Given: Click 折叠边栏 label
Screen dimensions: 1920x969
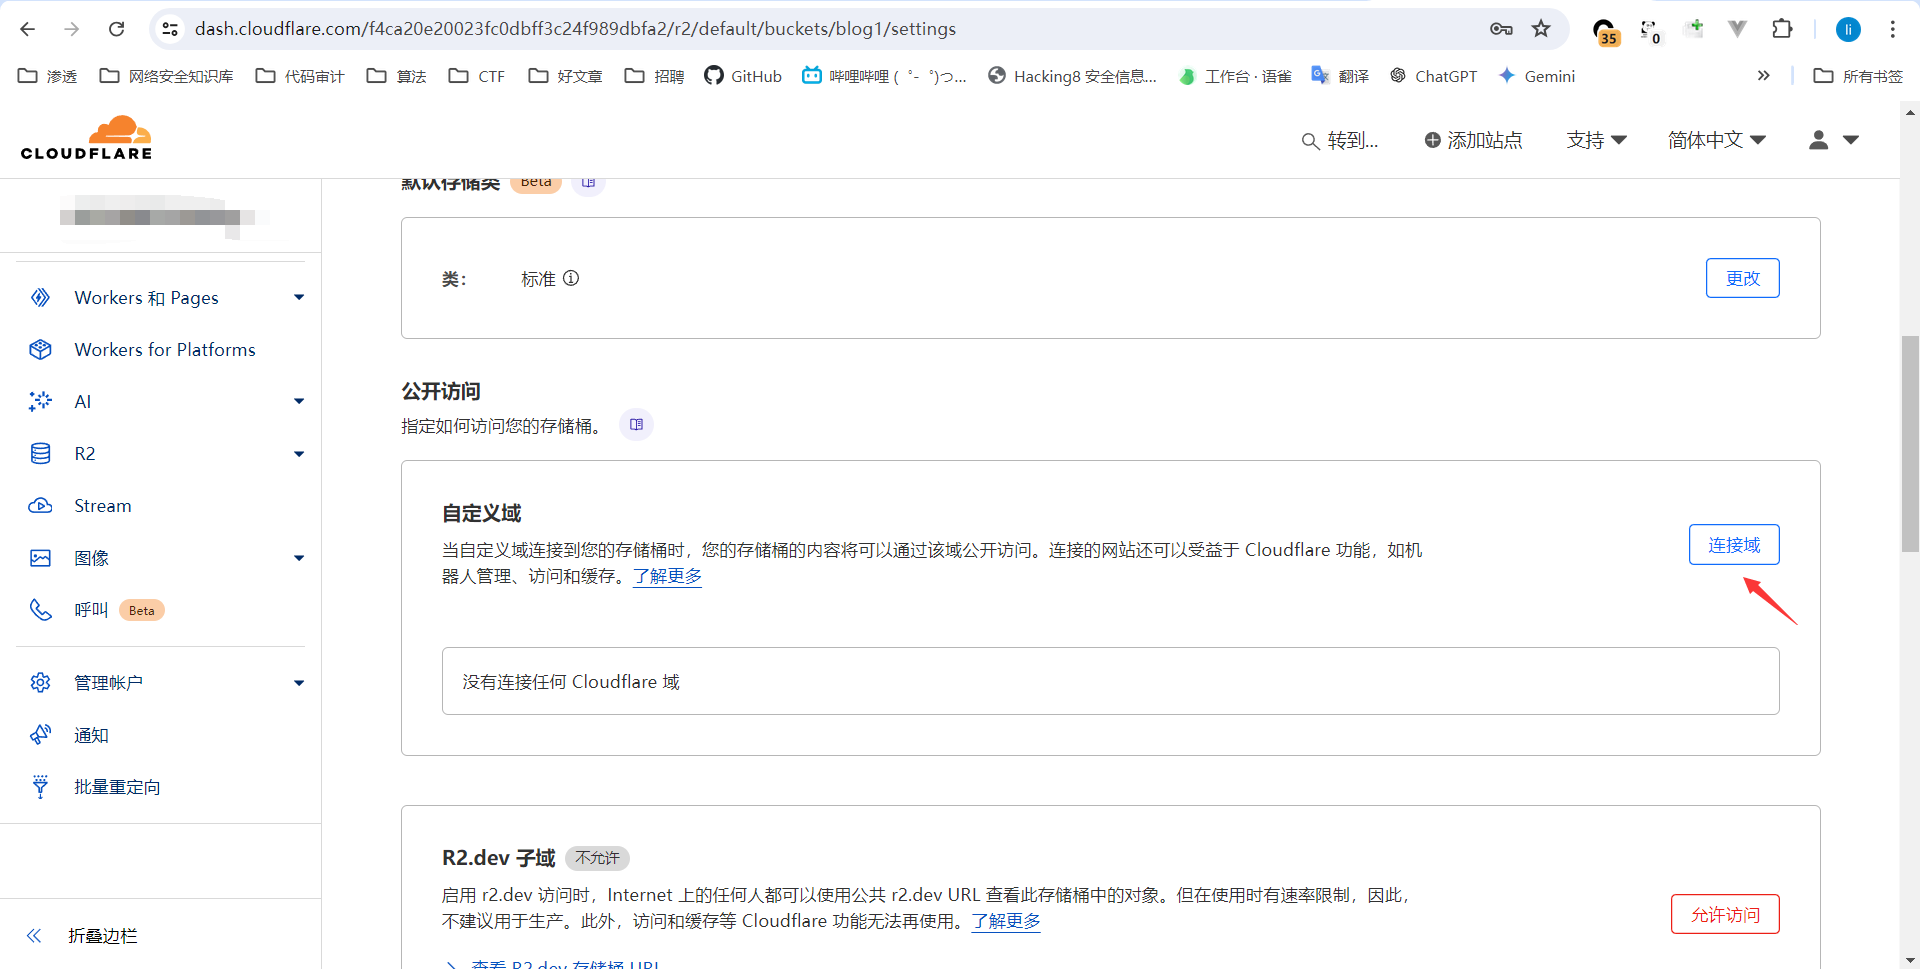Looking at the screenshot, I should [103, 936].
